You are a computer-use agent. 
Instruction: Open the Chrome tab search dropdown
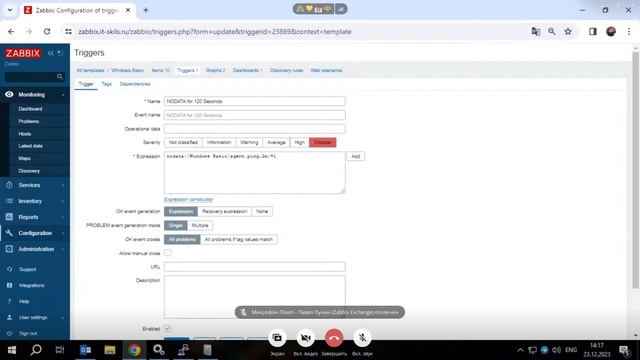tap(10, 10)
